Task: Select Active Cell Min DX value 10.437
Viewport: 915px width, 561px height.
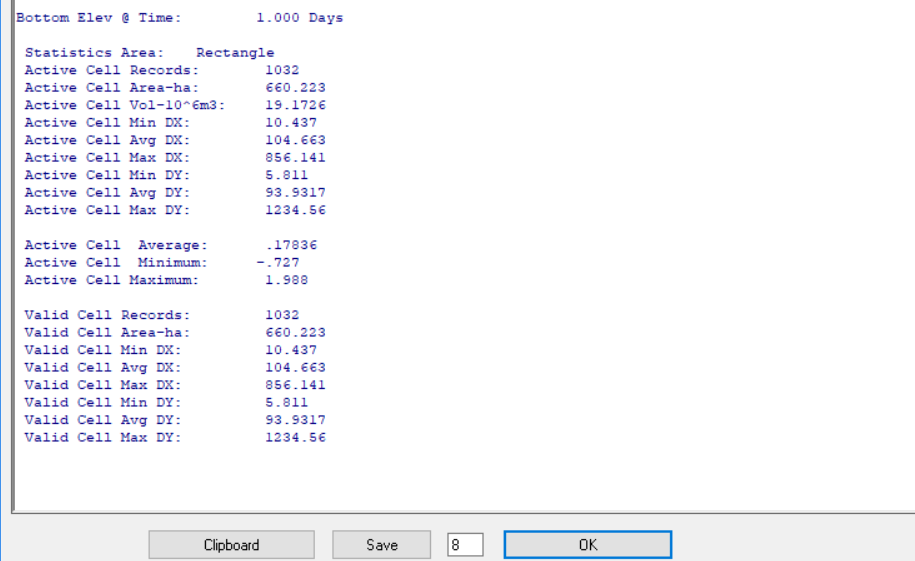Action: (x=291, y=123)
